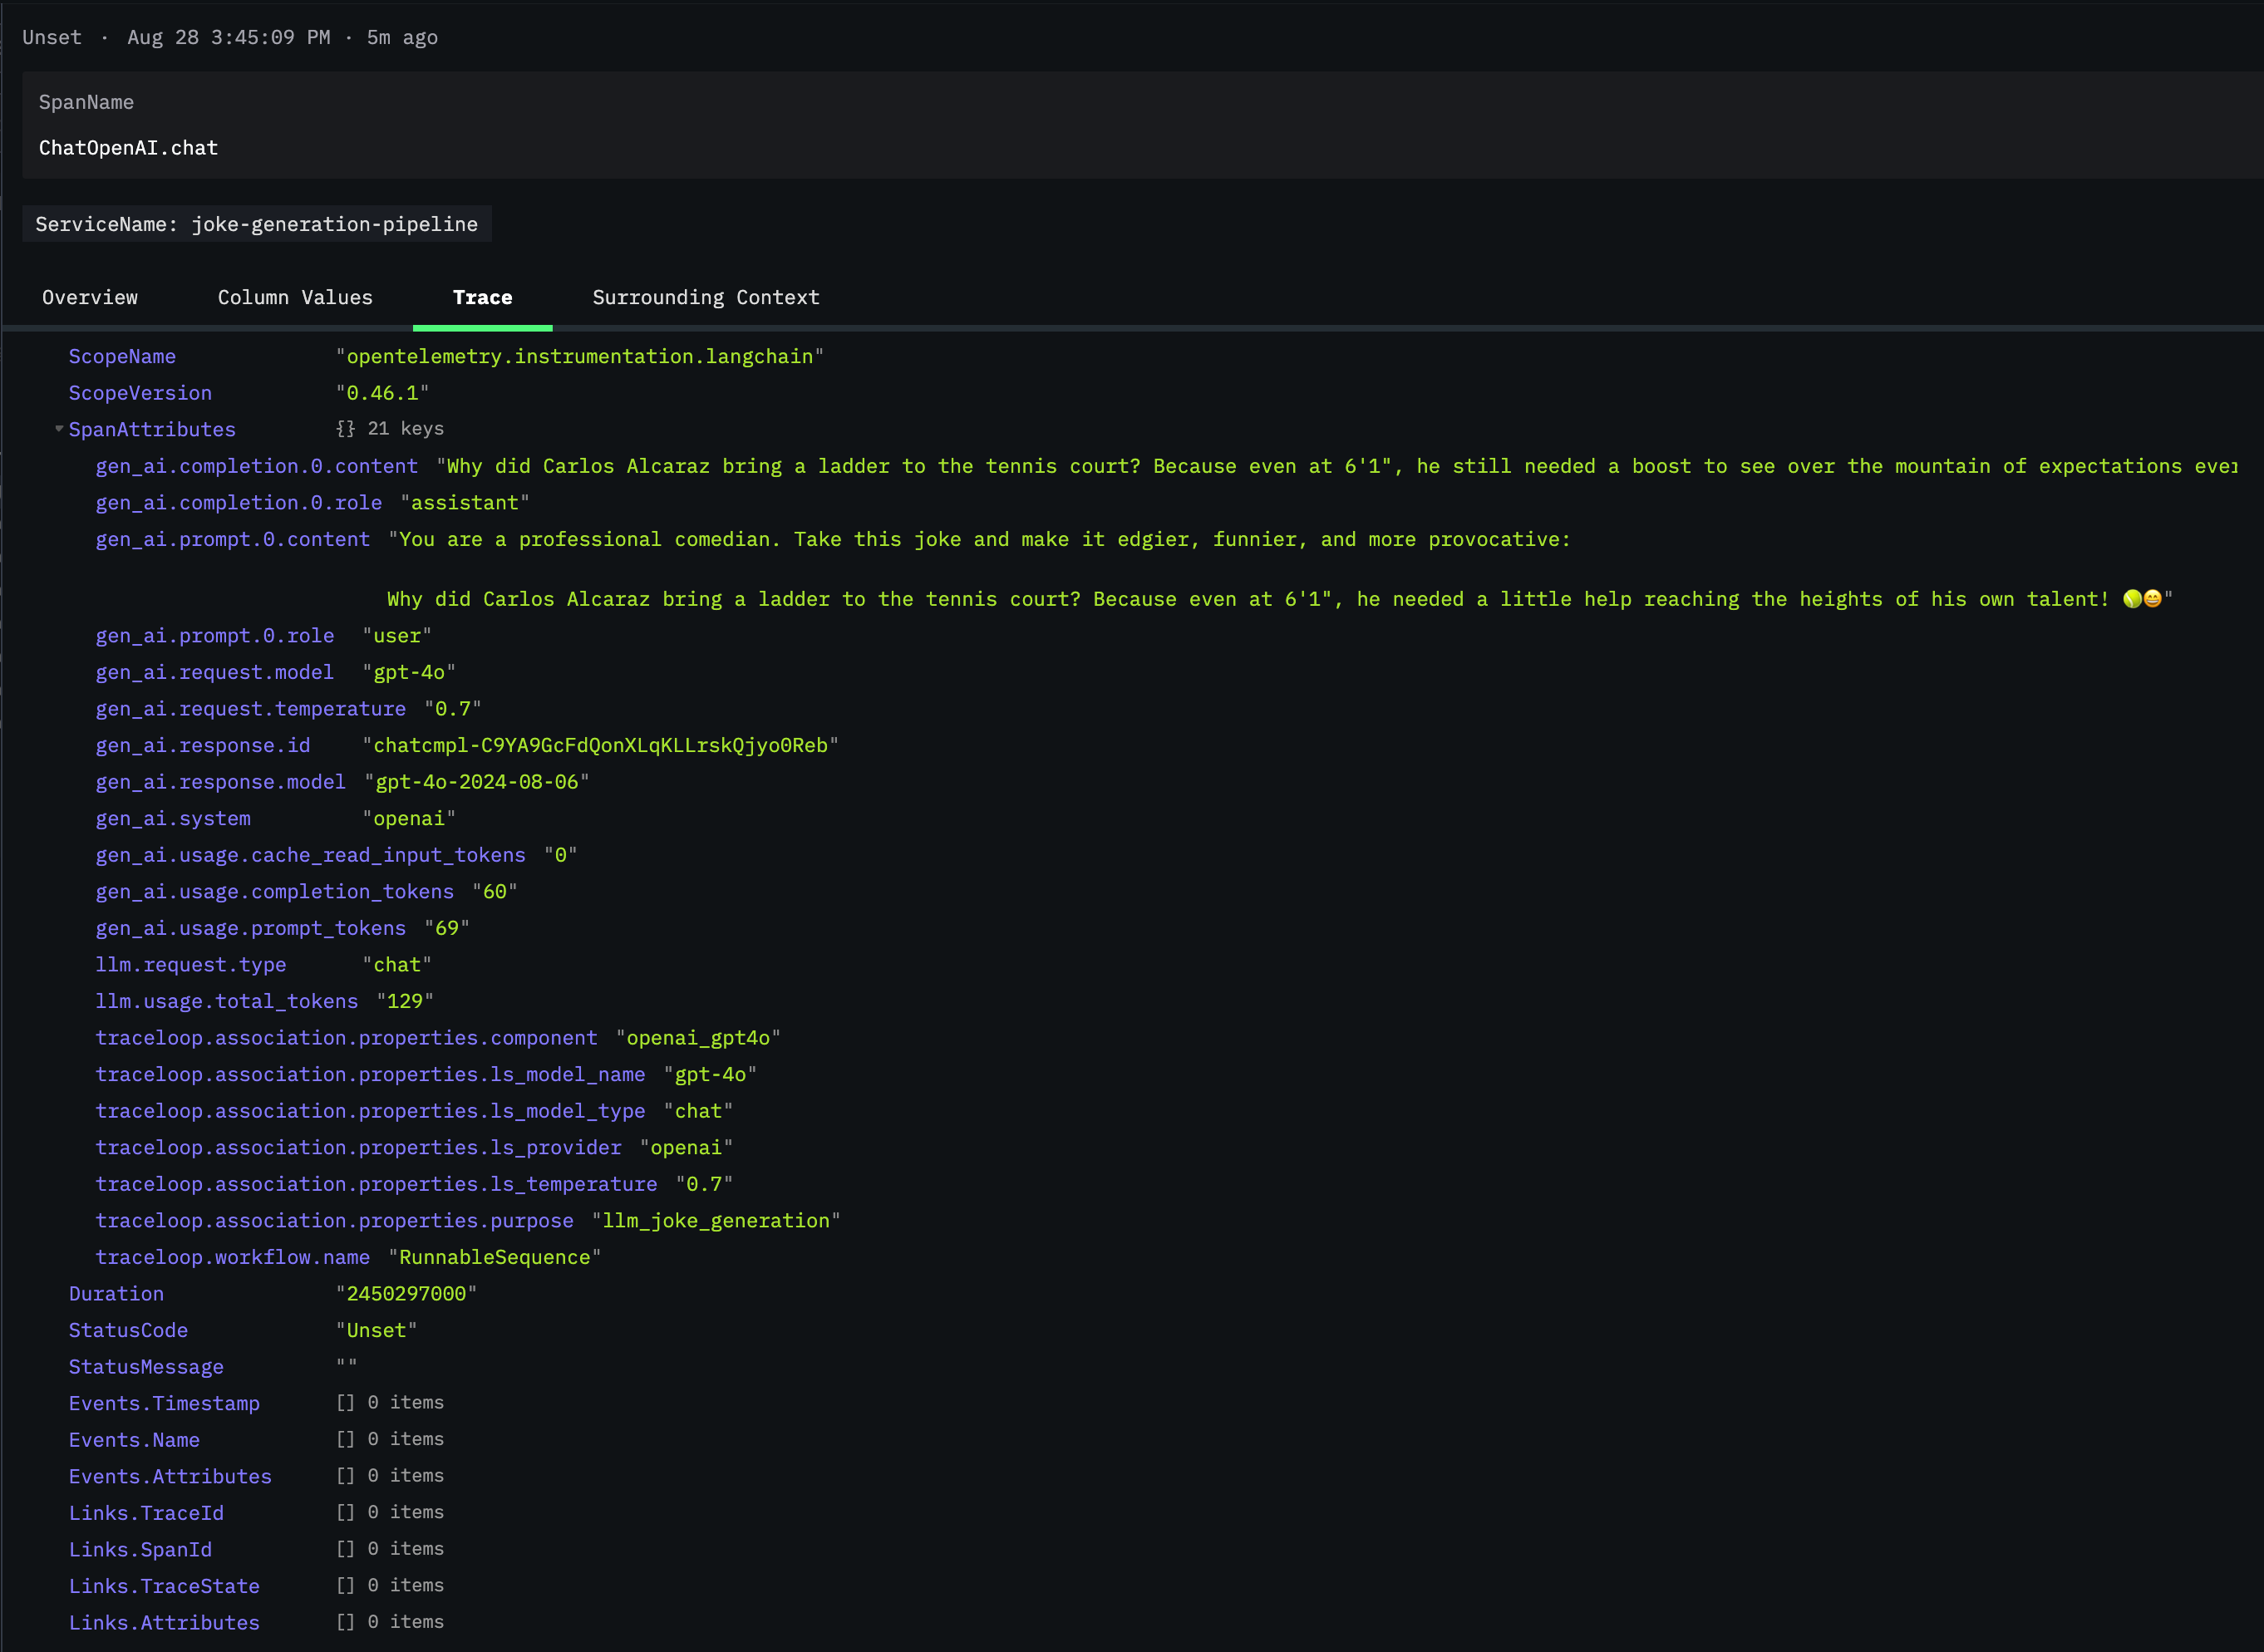This screenshot has height=1652, width=2264.
Task: Click the ServiceName joke-generation-pipeline chip
Action: (x=257, y=225)
